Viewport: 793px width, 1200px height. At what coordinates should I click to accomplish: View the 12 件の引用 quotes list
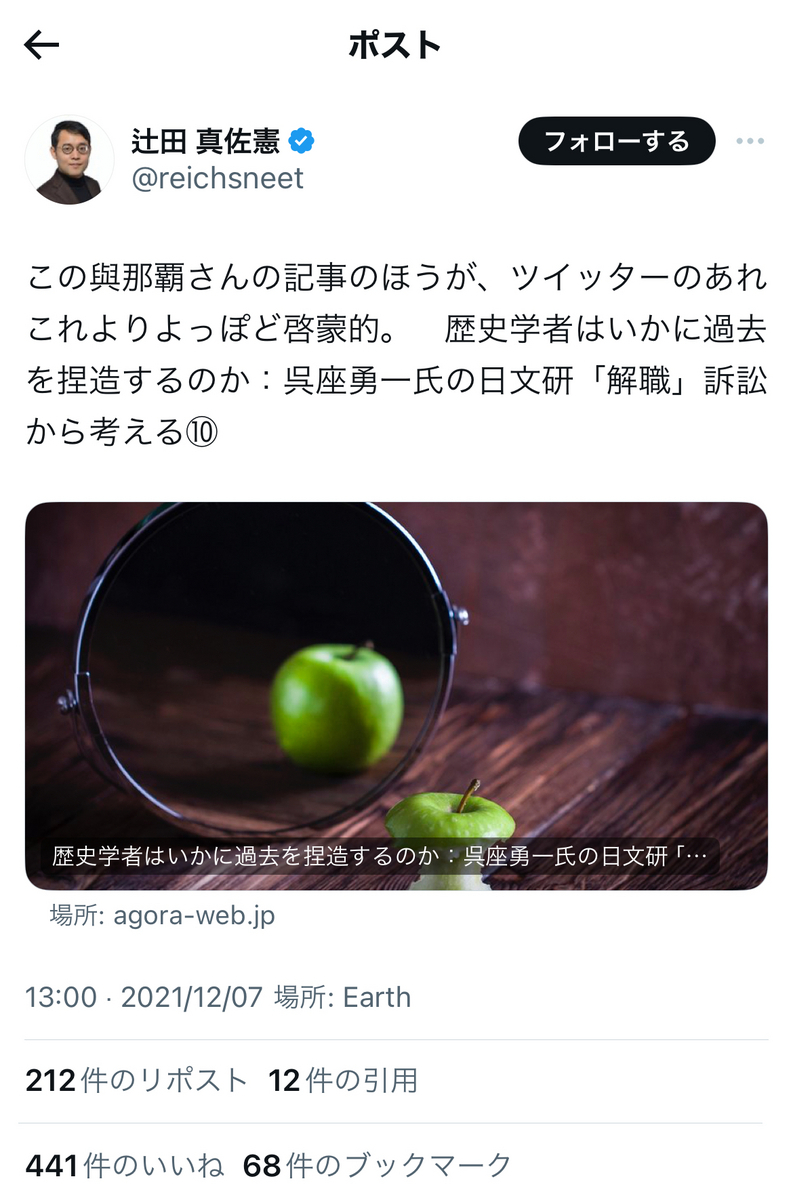343,1080
